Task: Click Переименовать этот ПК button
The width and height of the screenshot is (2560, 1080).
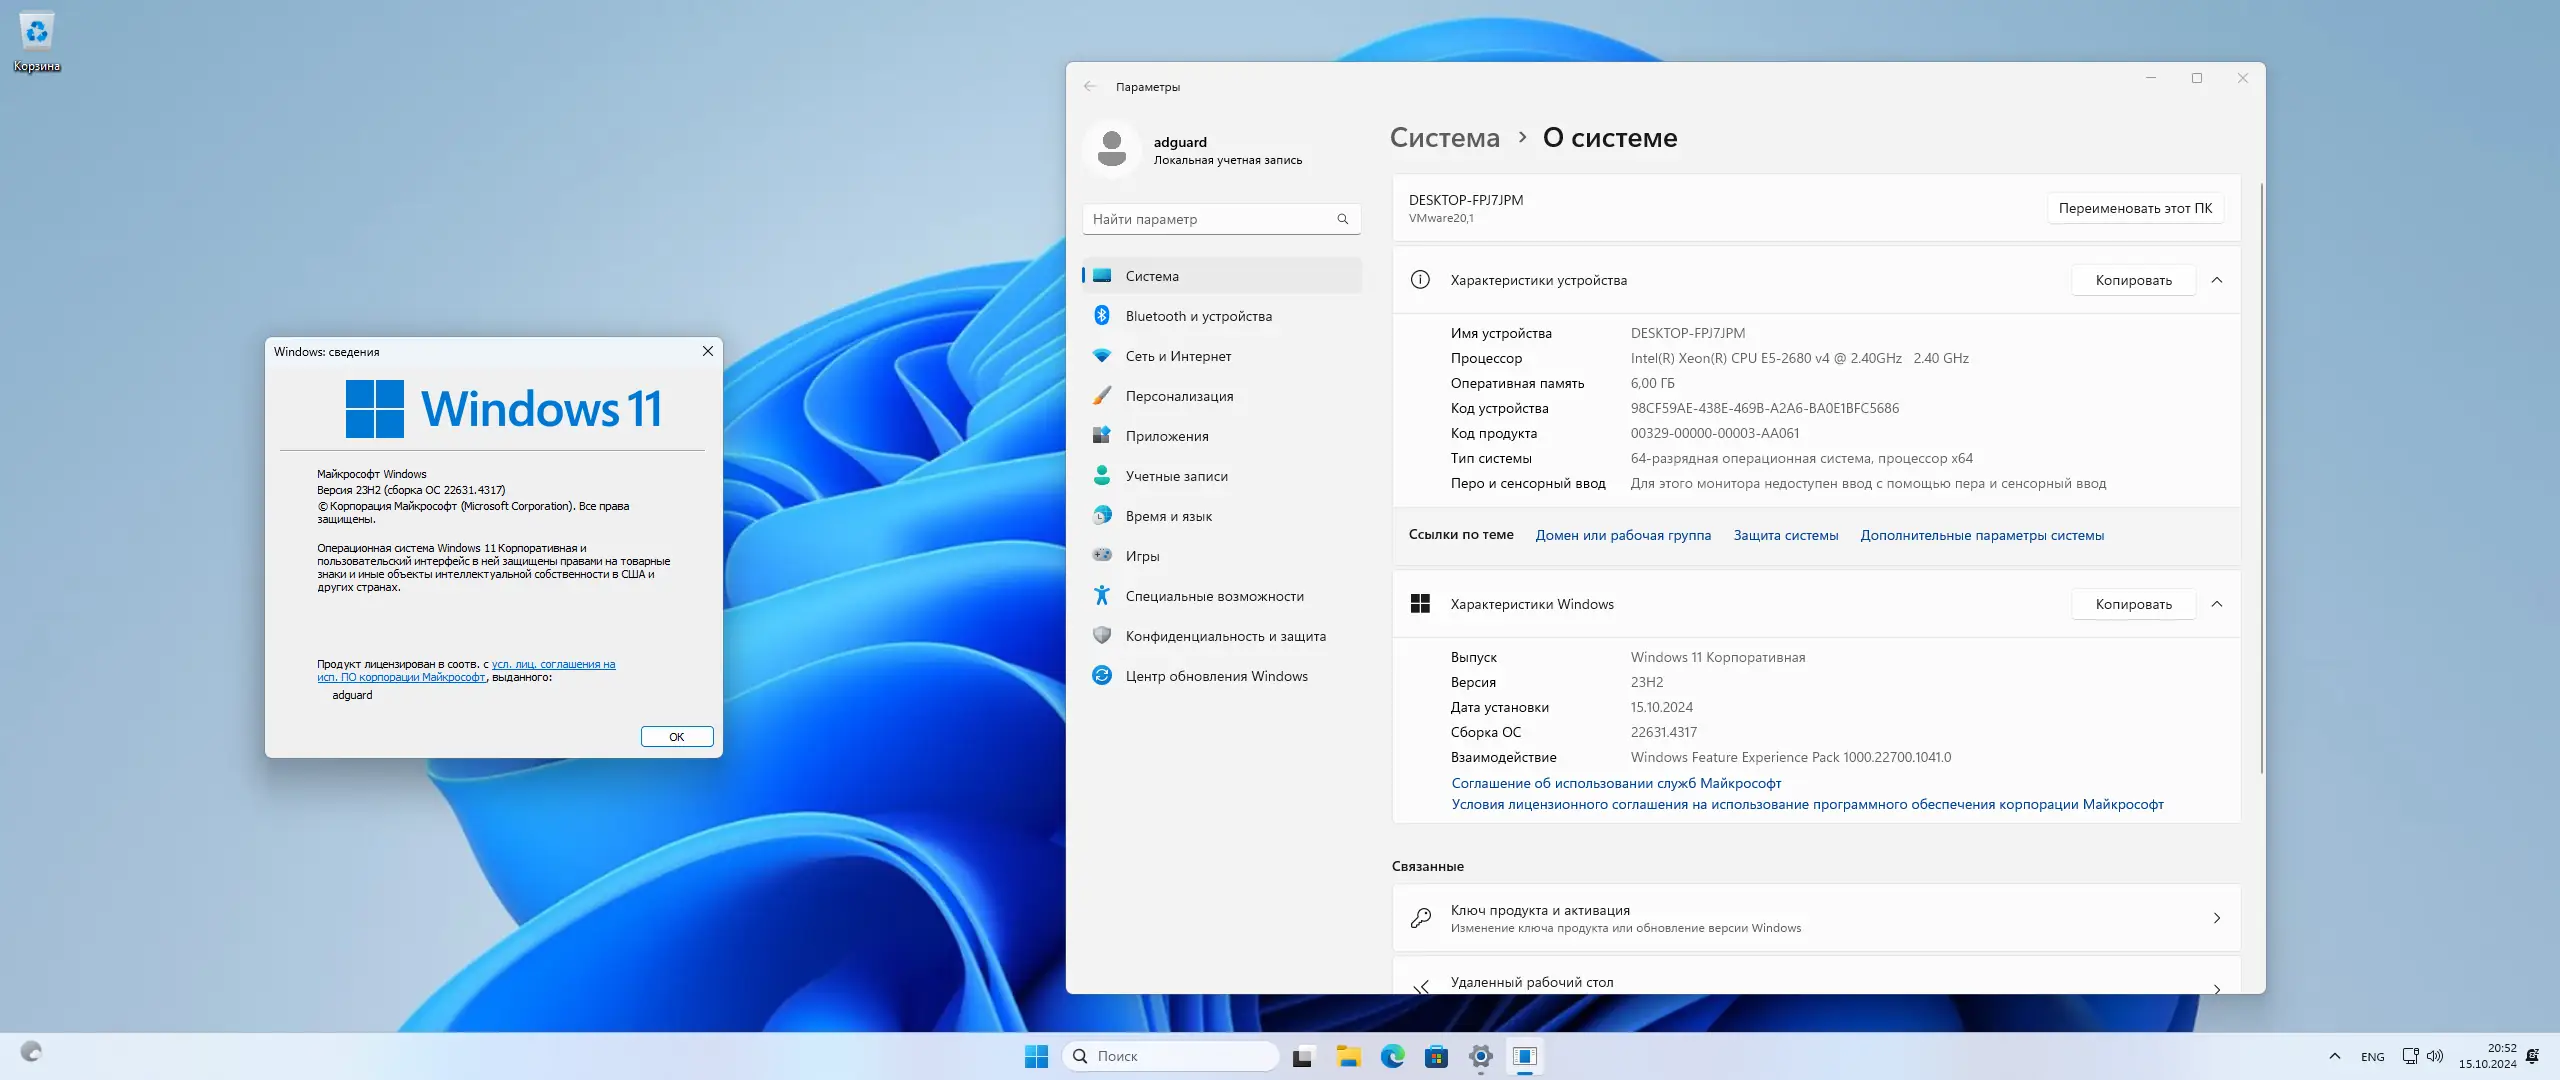Action: point(2134,208)
